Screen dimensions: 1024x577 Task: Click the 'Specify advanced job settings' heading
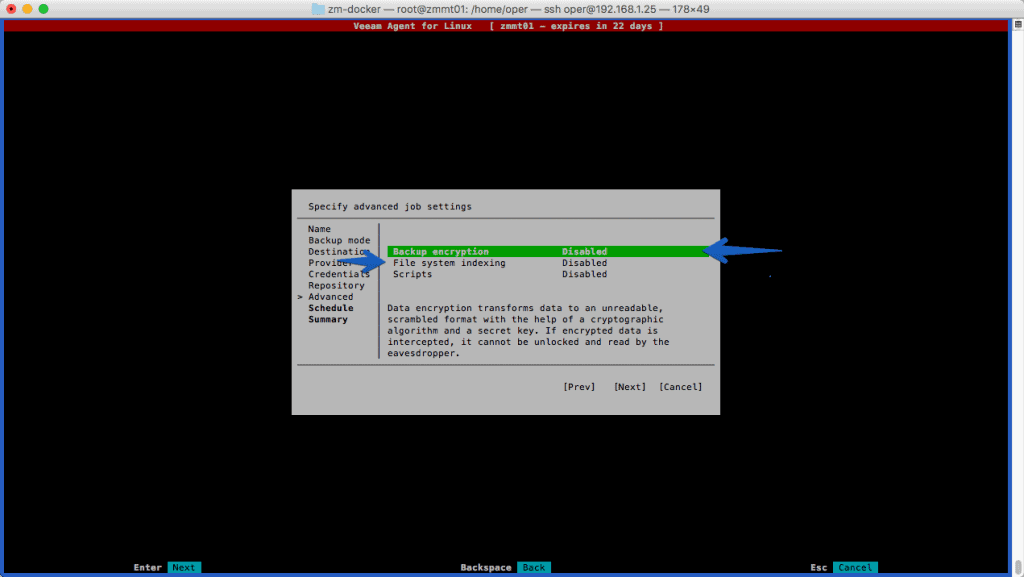[390, 206]
